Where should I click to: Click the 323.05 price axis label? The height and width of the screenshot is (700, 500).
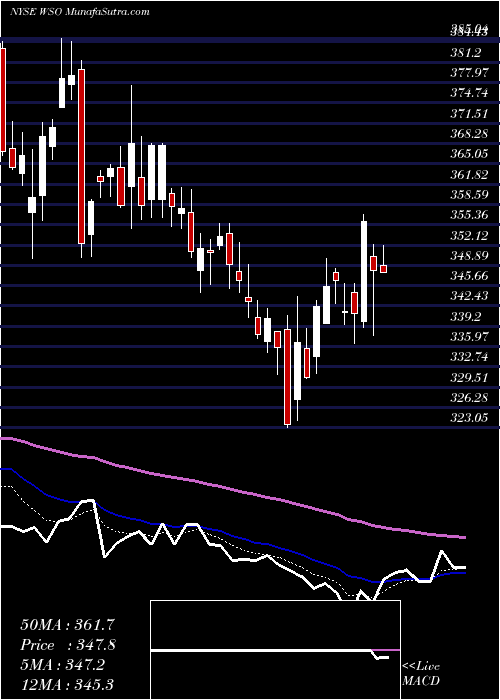(x=471, y=418)
